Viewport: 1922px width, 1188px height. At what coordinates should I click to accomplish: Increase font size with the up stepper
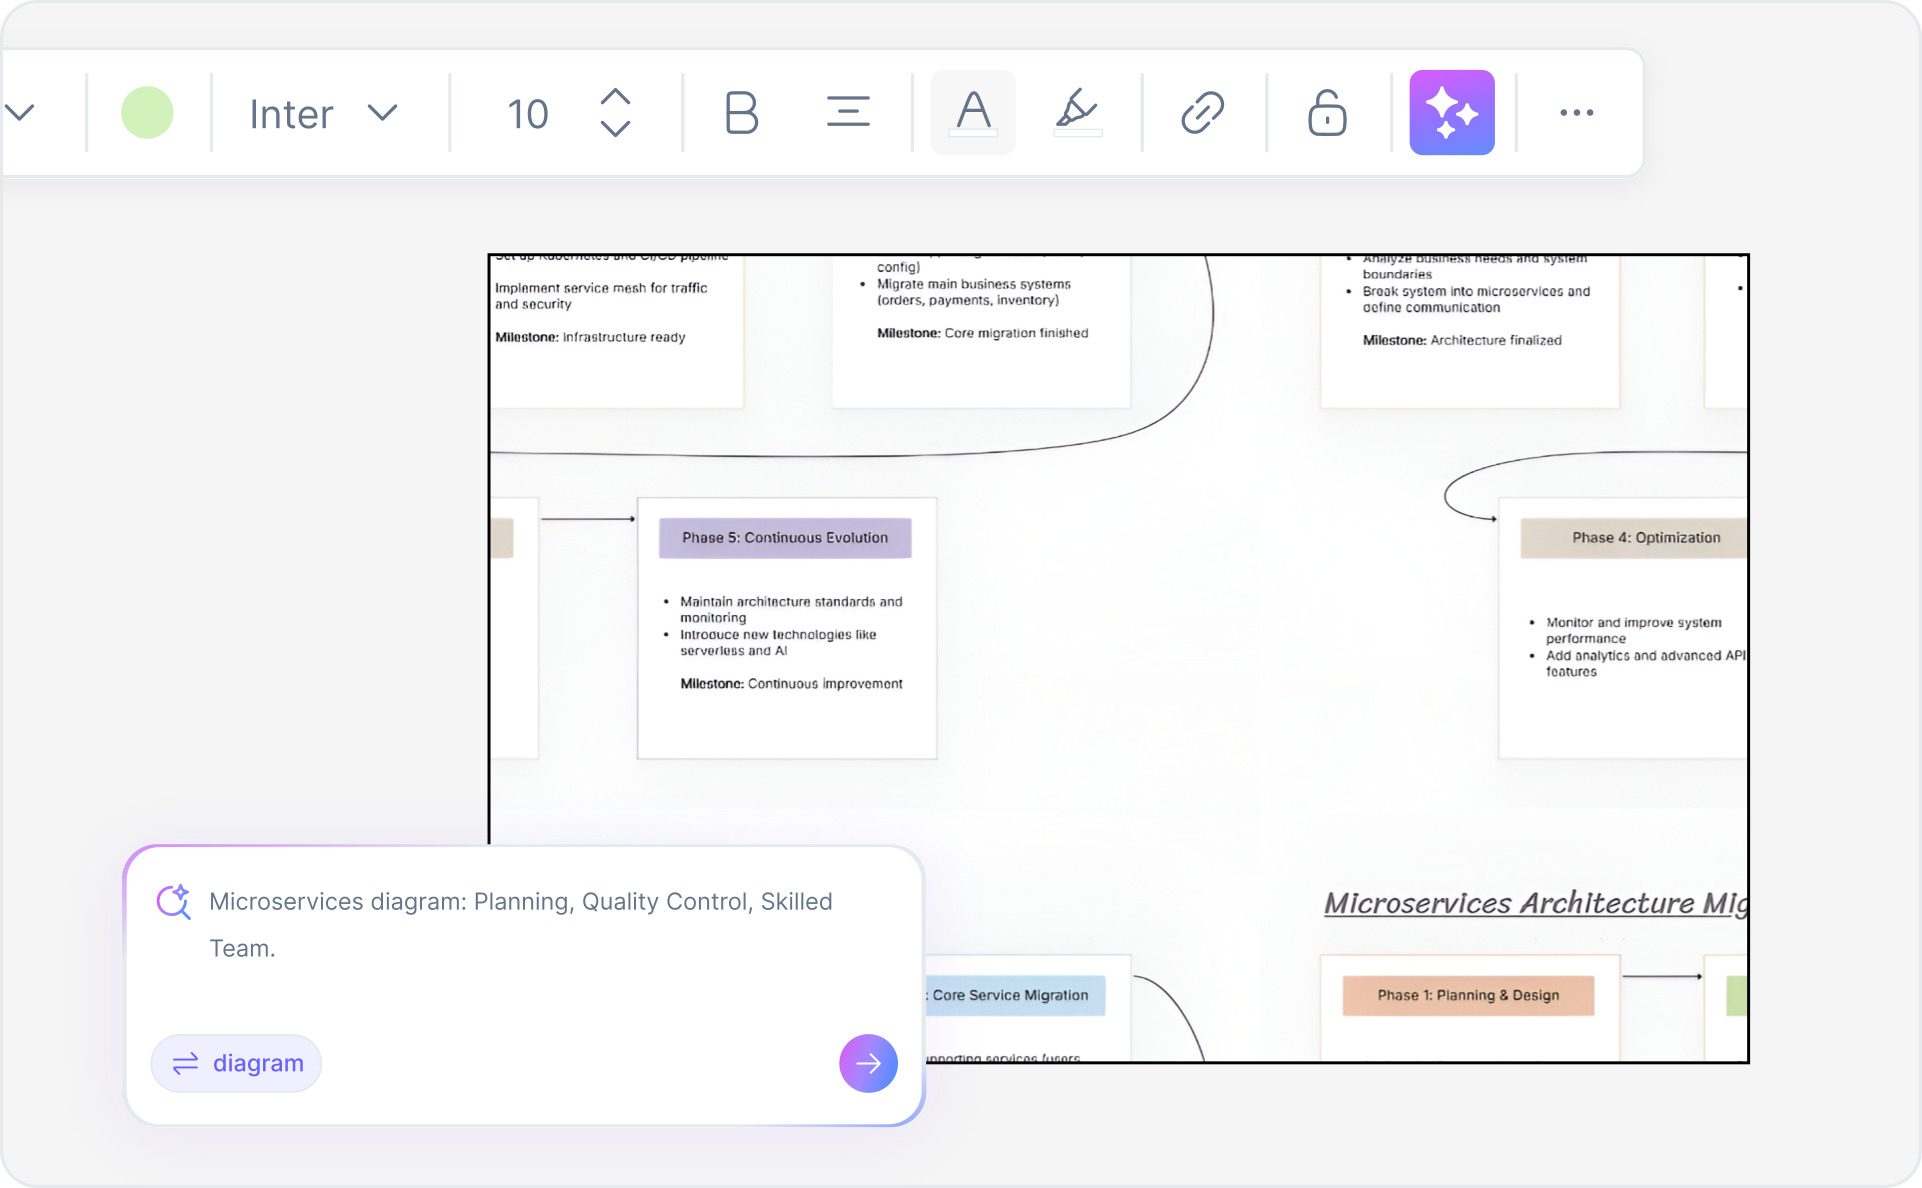[616, 97]
